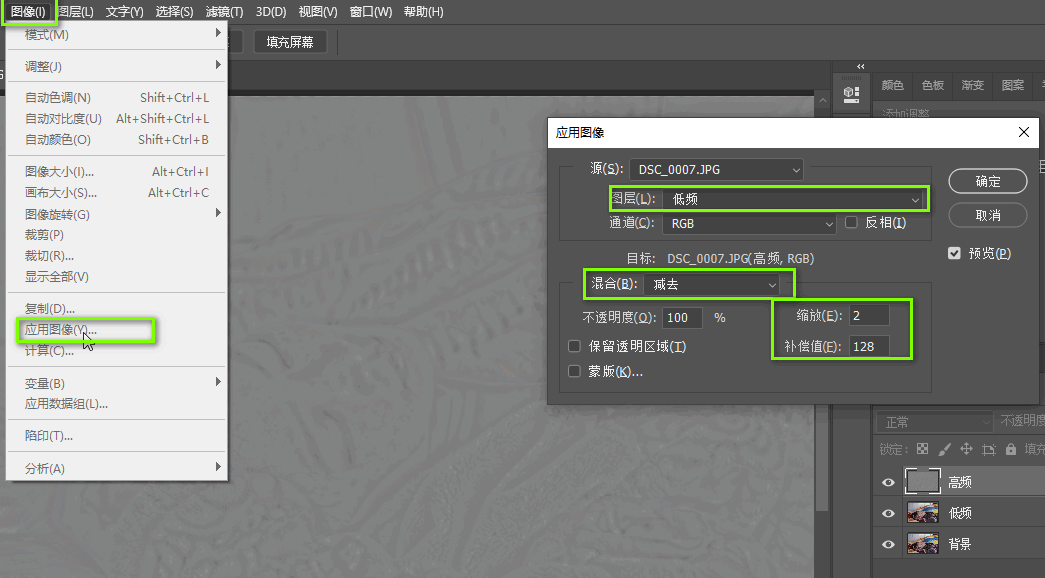Open the 图像(I) menu

[29, 12]
